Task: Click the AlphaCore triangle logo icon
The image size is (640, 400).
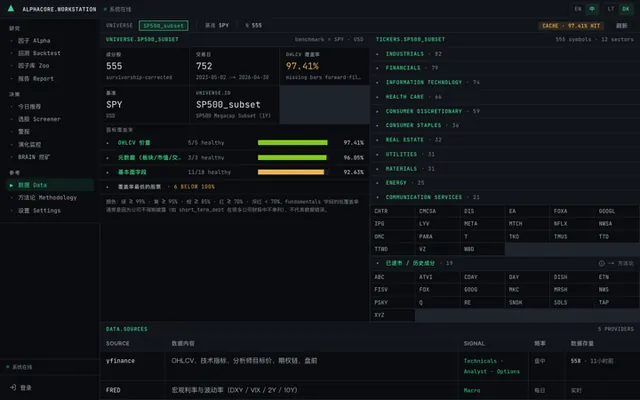Action: pos(11,8)
